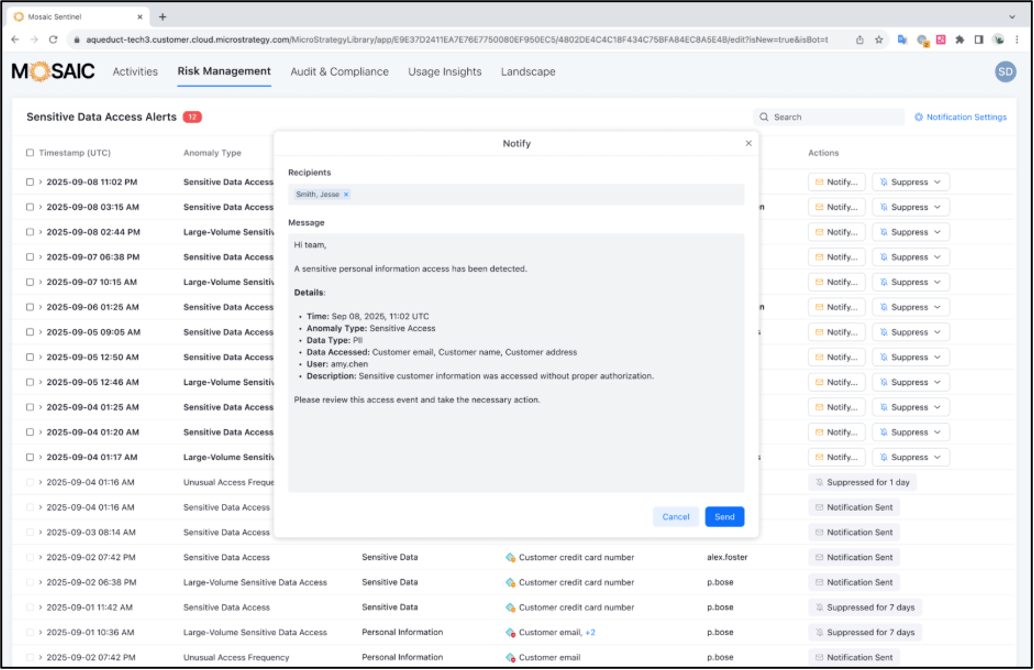Click the SD user avatar

coord(1005,71)
